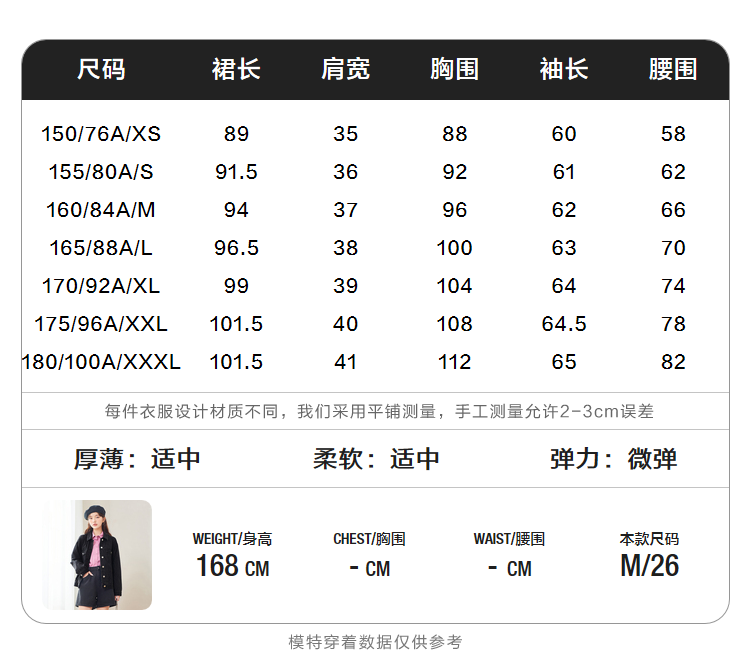Click shoulder width 41 in XXXL row
Viewport: 750px width, 650px height.
click(x=345, y=362)
